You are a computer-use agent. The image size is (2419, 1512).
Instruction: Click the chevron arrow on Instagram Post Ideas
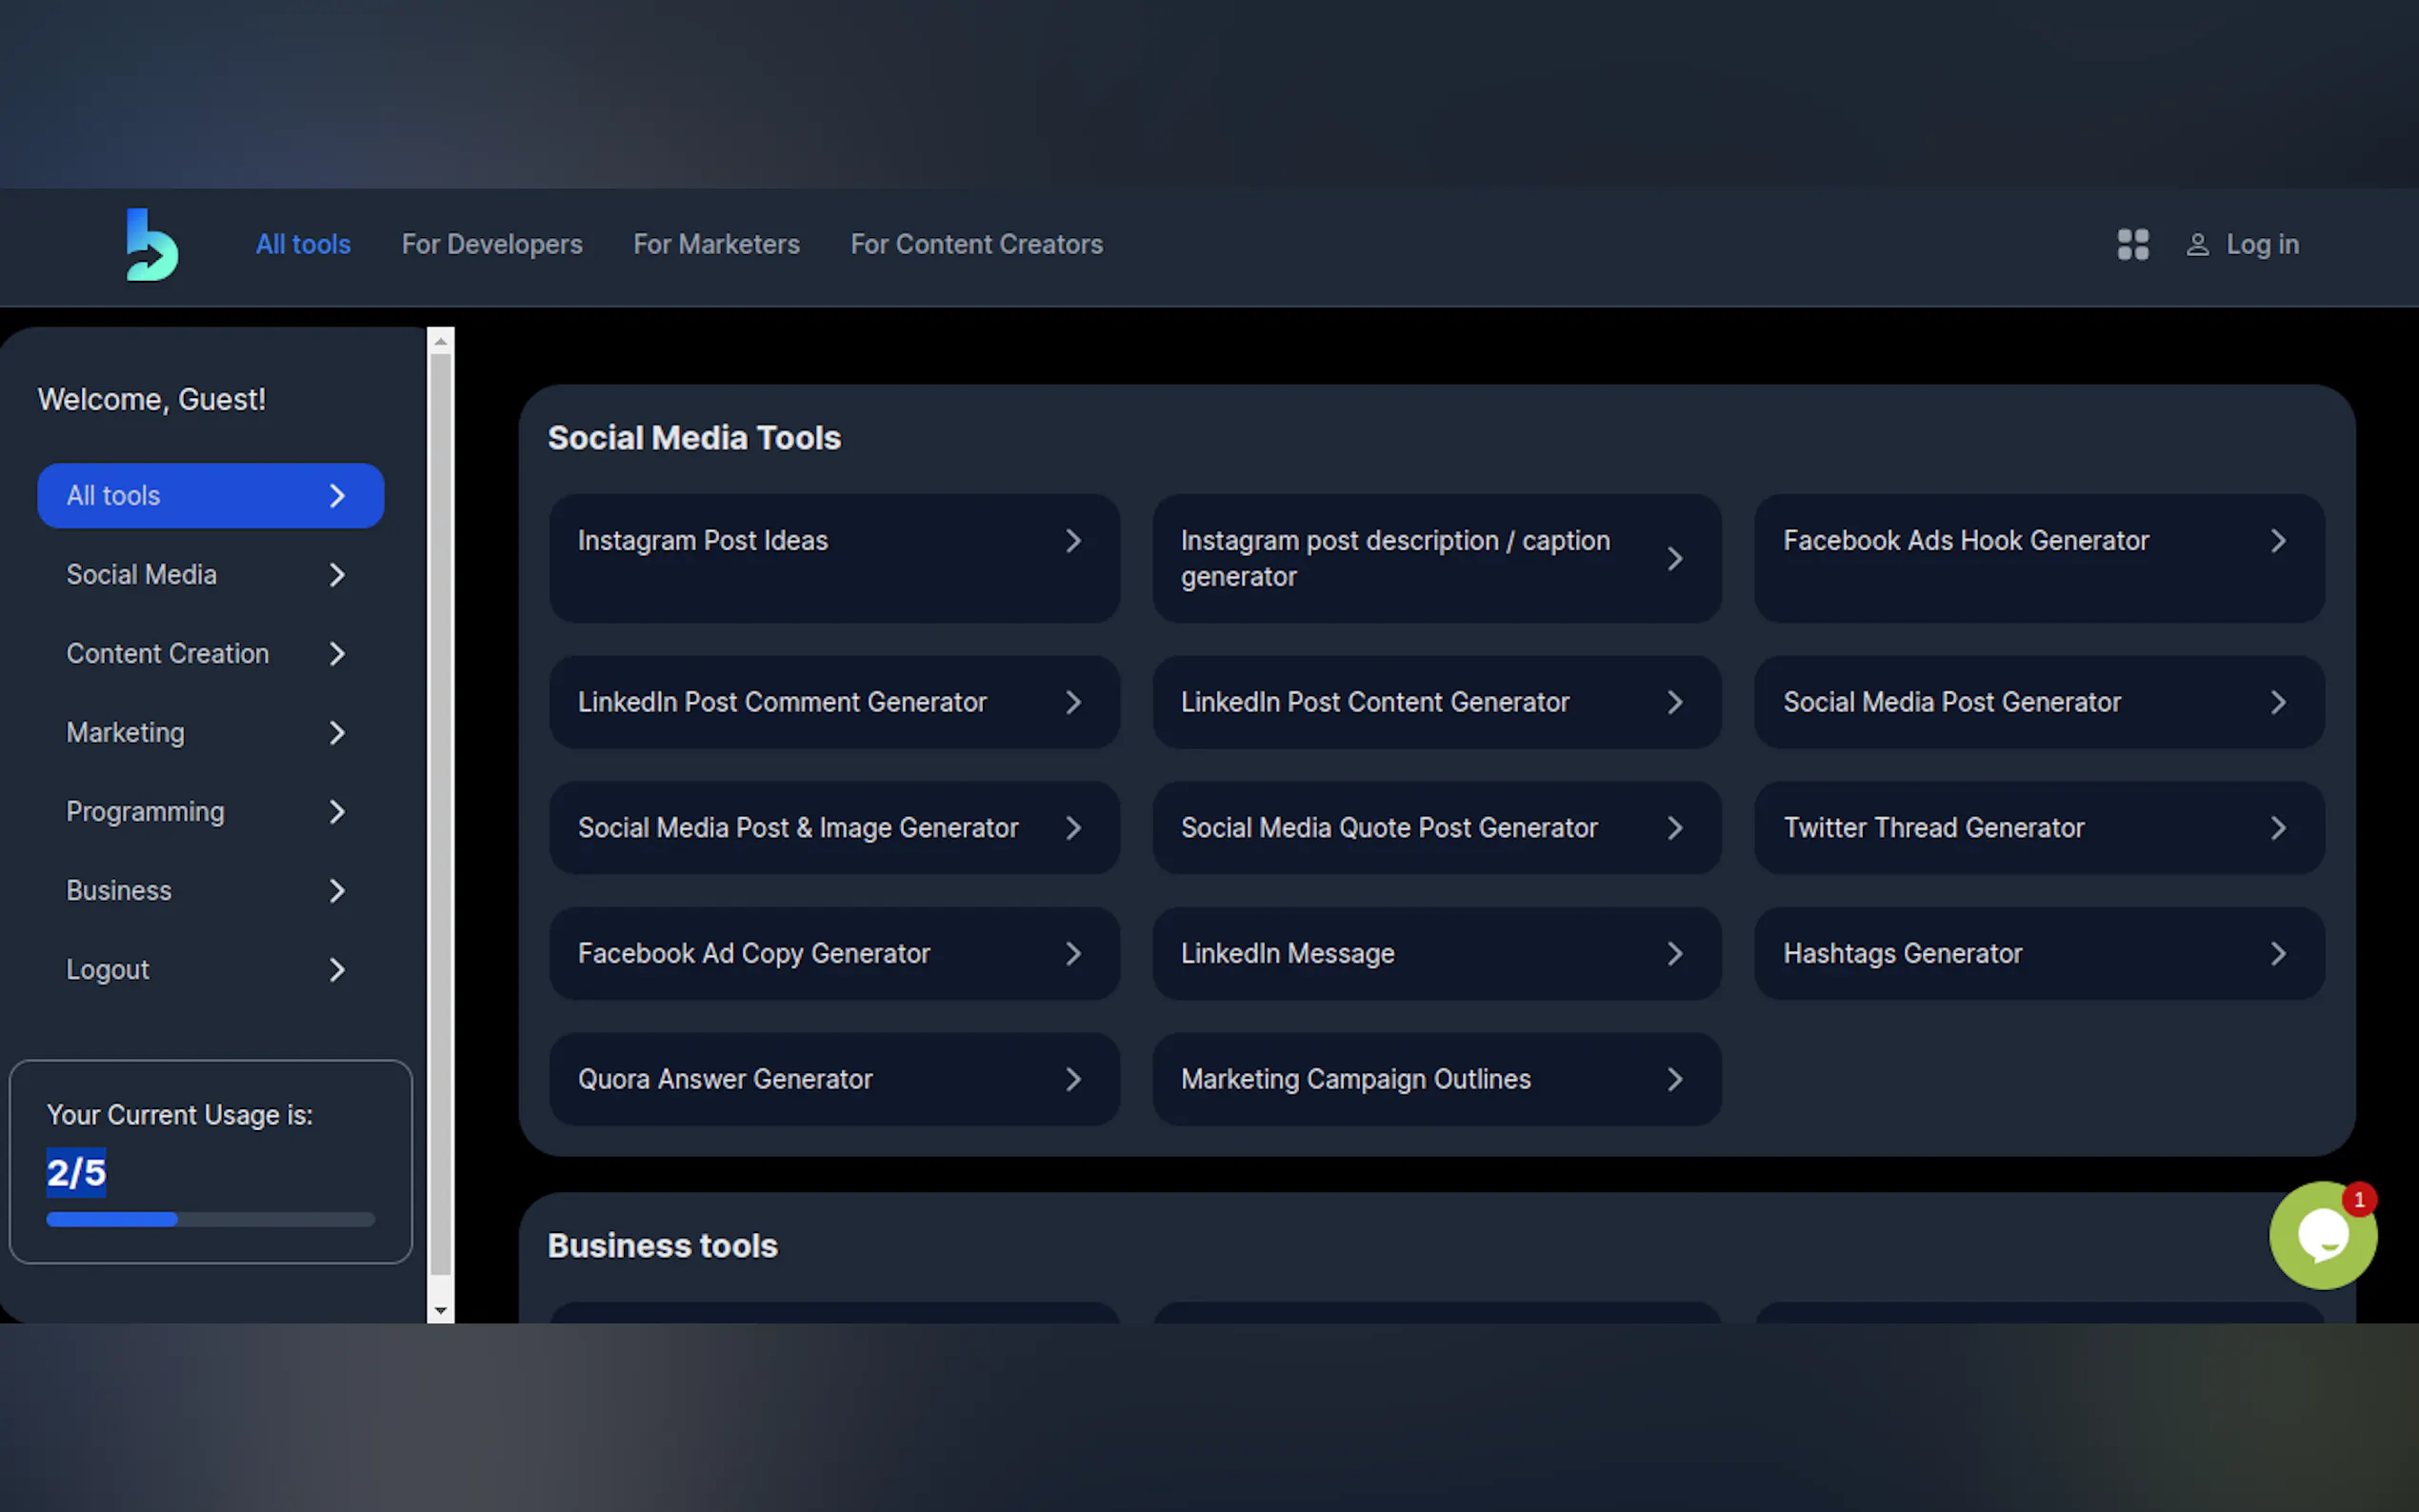1073,541
